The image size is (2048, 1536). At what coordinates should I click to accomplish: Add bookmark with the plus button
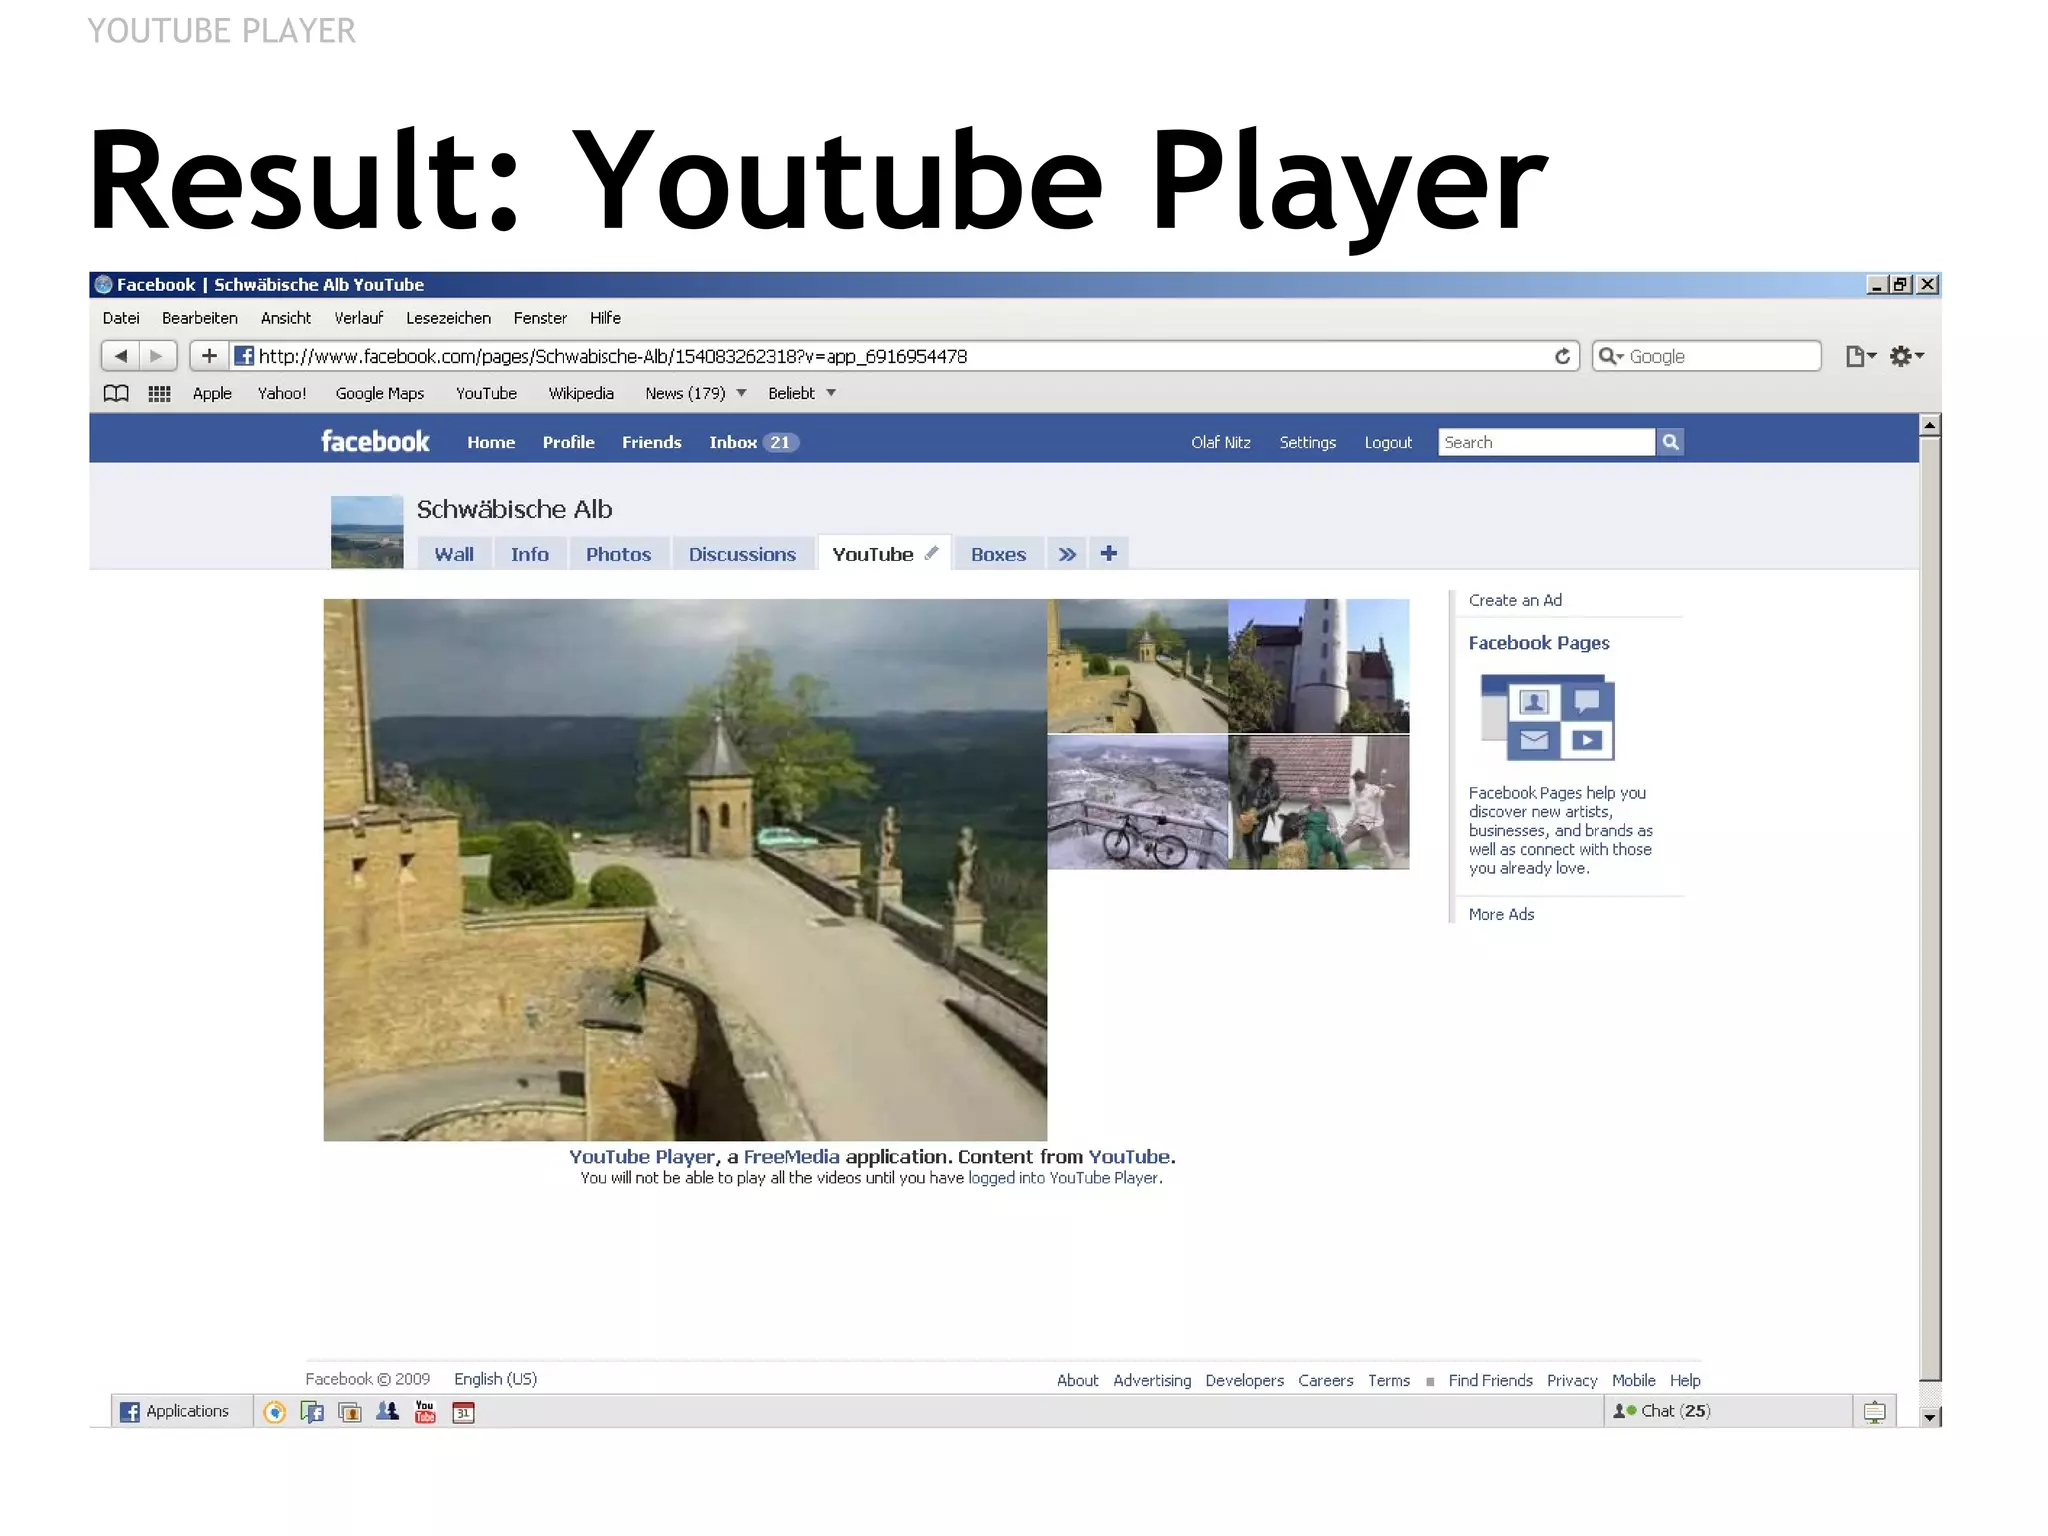coord(209,356)
